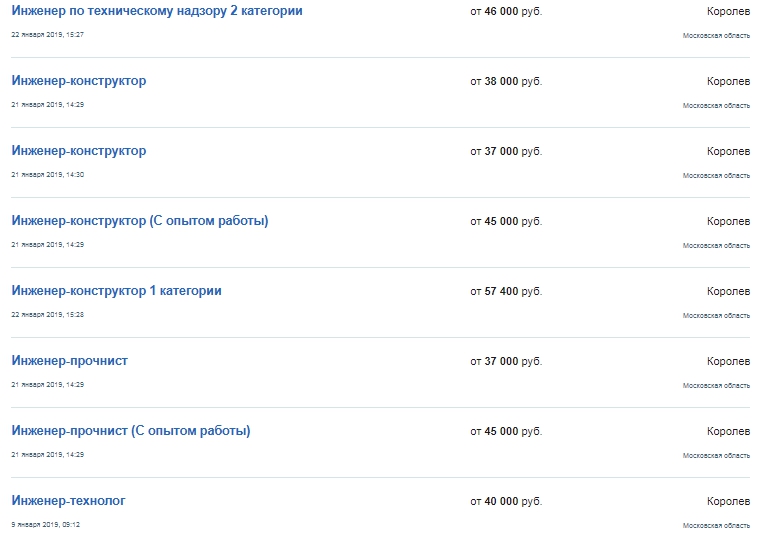
Task: Click Московская область under Инженер-конструктор 1 категории row
Action: point(716,315)
